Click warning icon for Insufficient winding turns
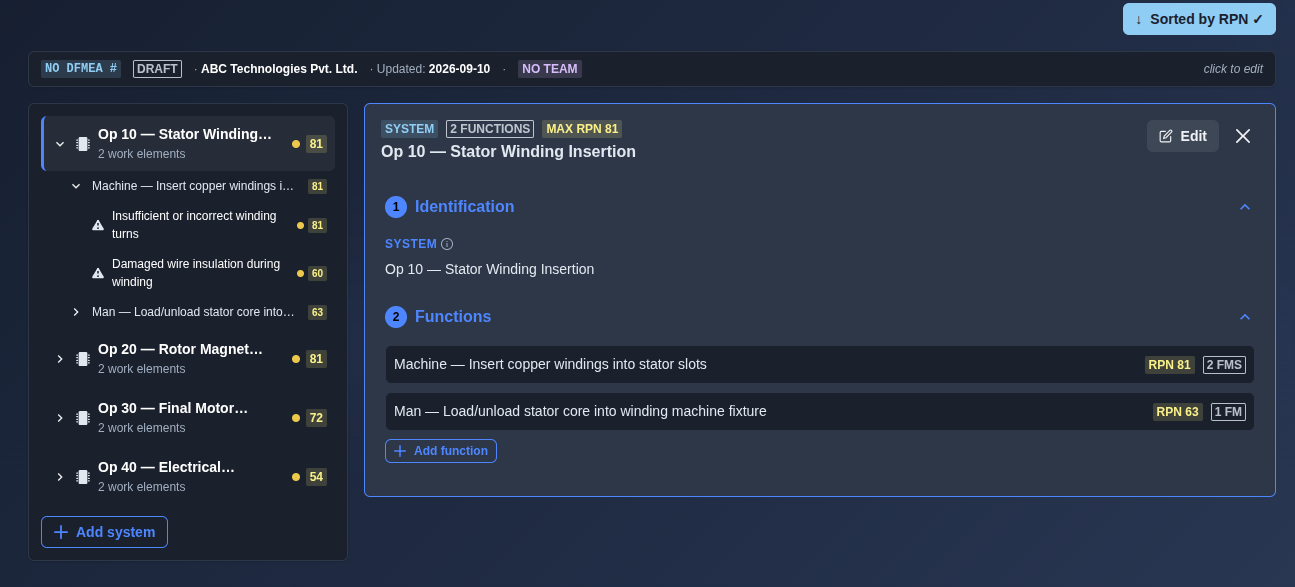 point(98,225)
